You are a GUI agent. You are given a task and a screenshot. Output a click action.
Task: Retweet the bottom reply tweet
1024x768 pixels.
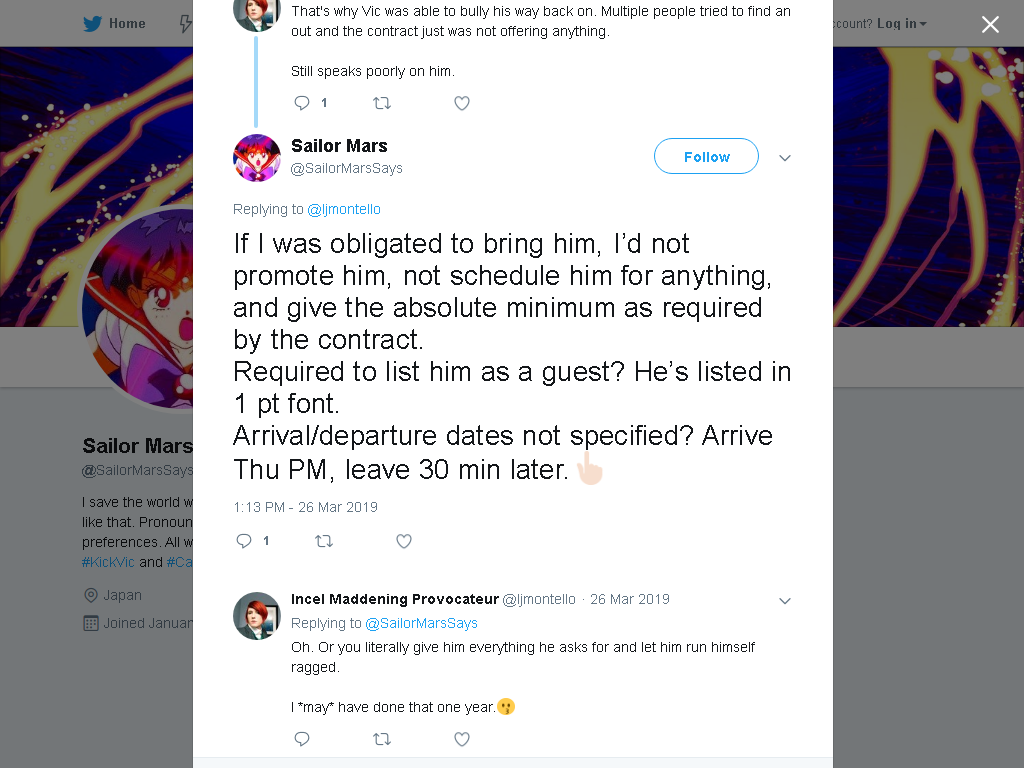[x=381, y=739]
